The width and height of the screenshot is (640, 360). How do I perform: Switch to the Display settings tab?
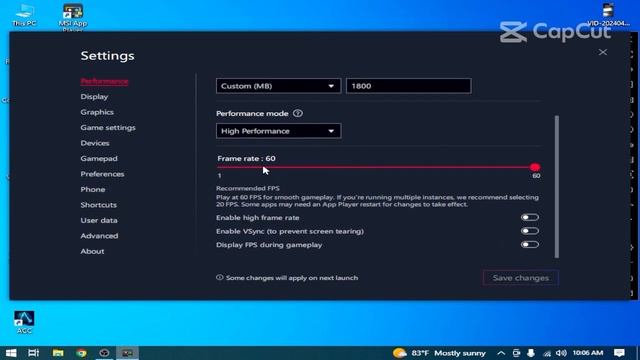coord(94,97)
